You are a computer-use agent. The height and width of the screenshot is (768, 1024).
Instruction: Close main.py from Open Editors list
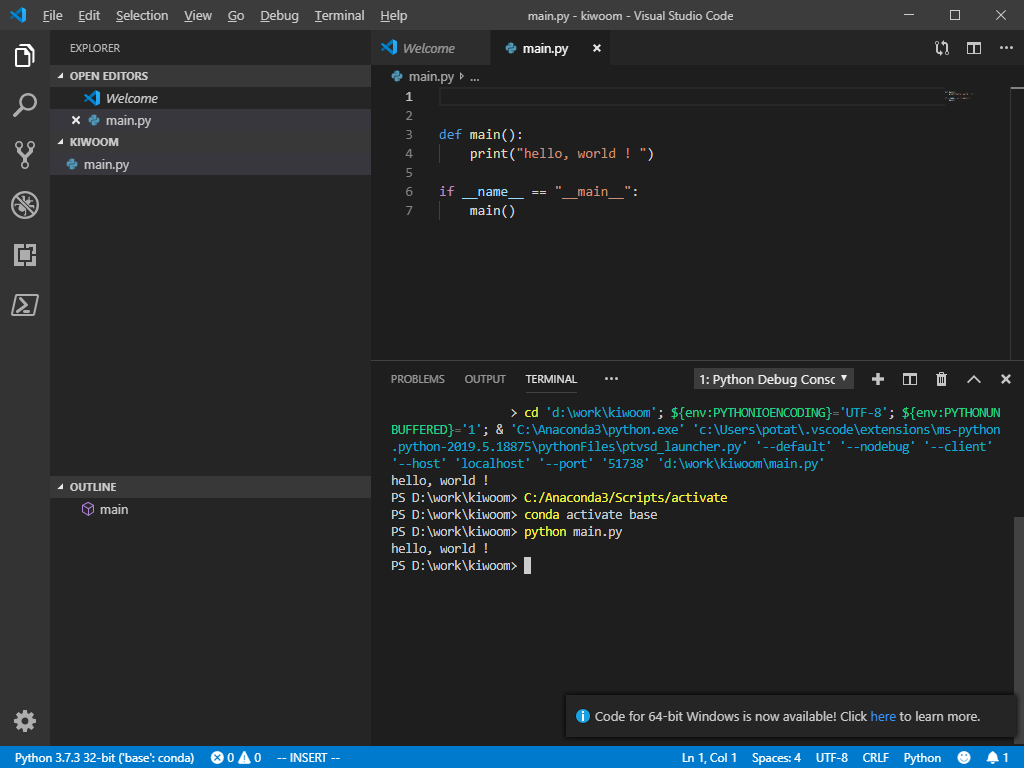tap(76, 120)
